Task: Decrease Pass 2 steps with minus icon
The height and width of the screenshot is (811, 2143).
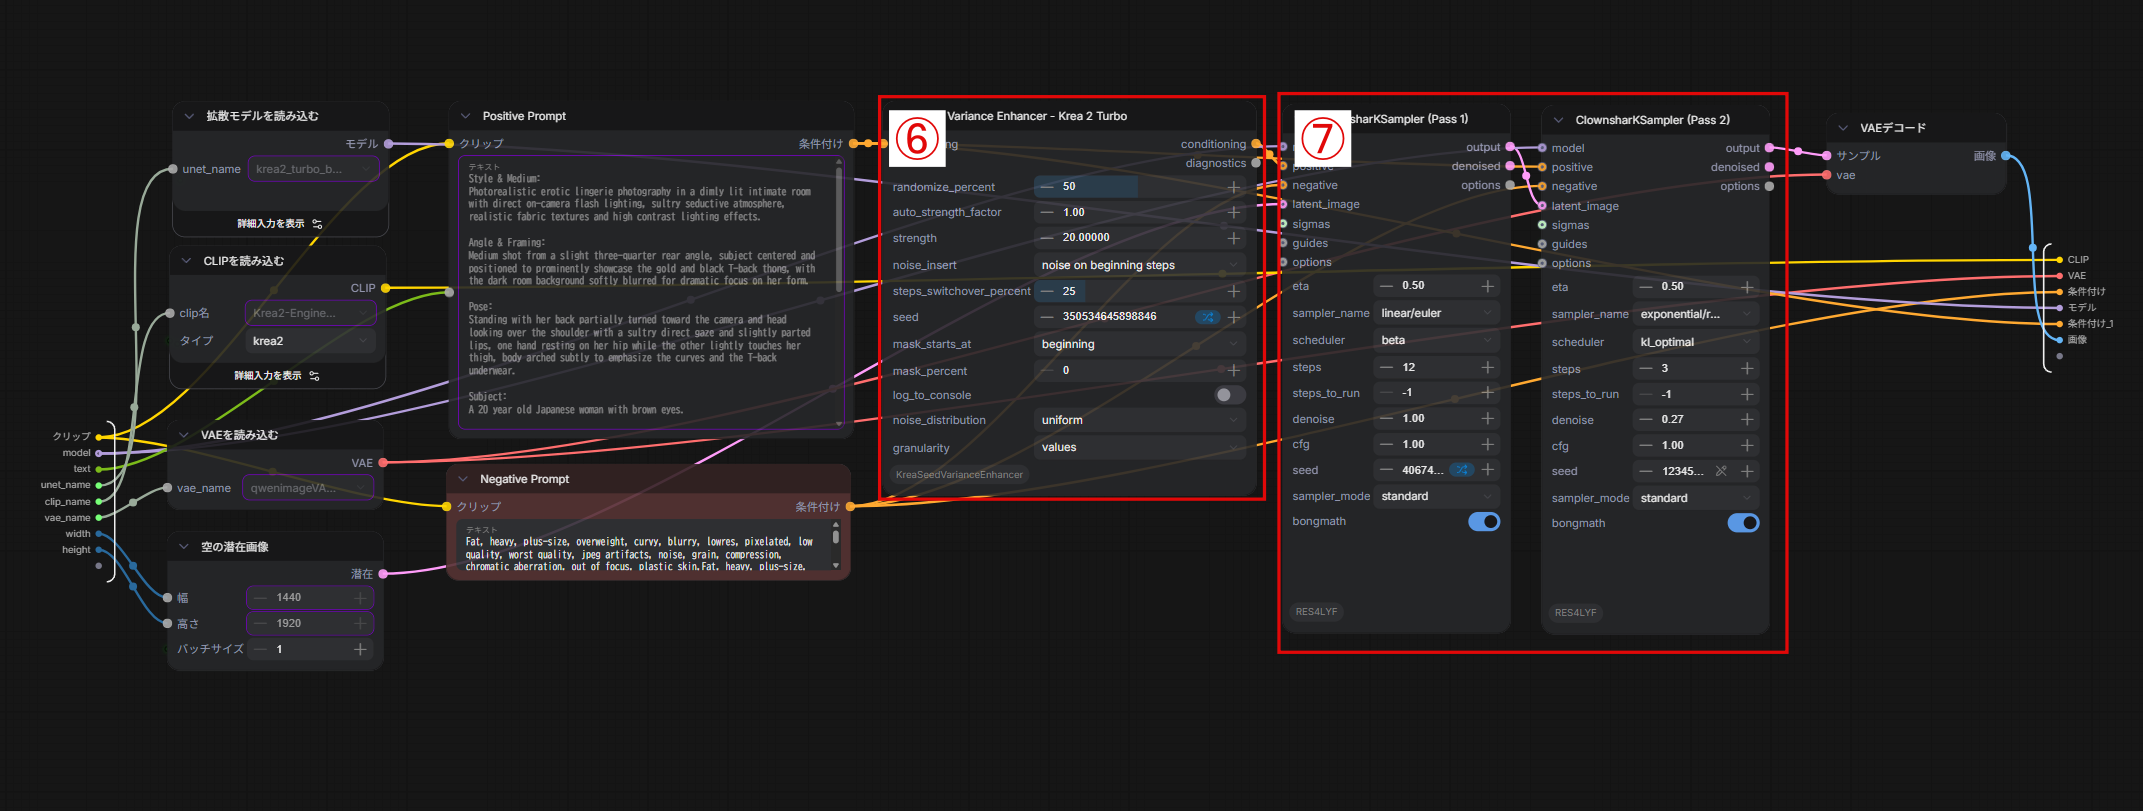Action: [x=1646, y=368]
